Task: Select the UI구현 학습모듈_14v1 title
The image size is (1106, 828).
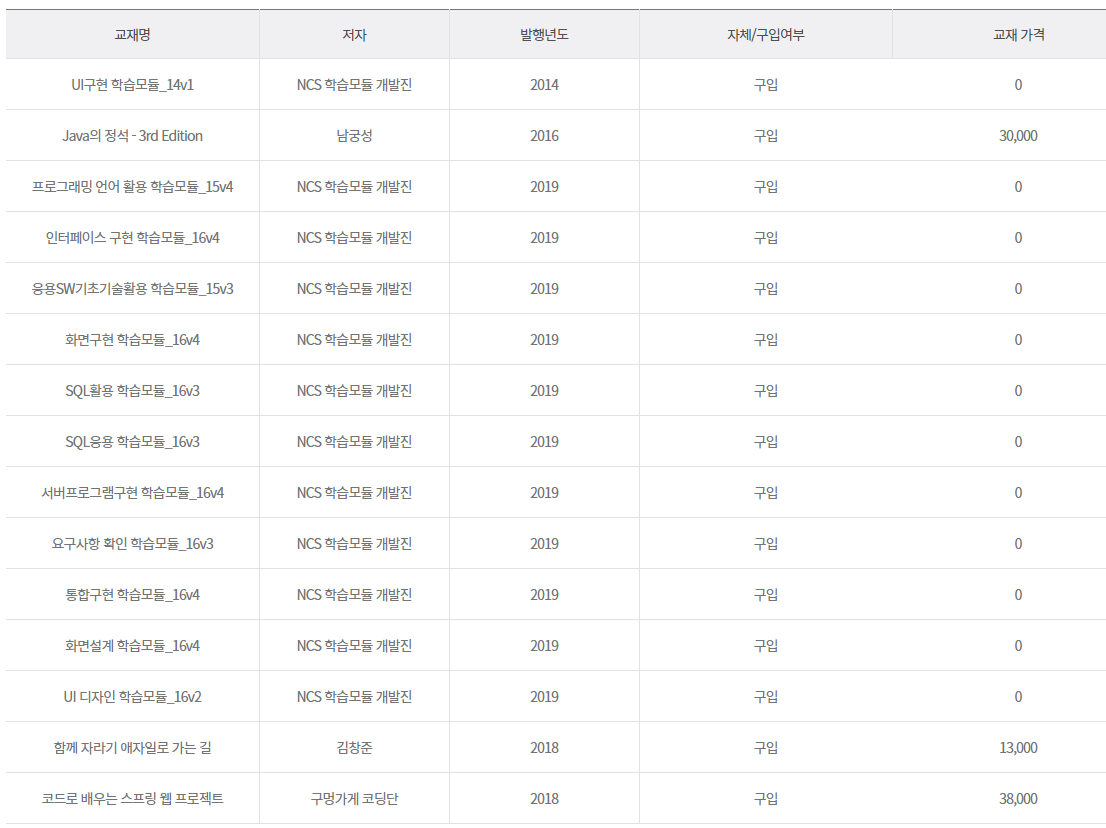Action: (132, 85)
